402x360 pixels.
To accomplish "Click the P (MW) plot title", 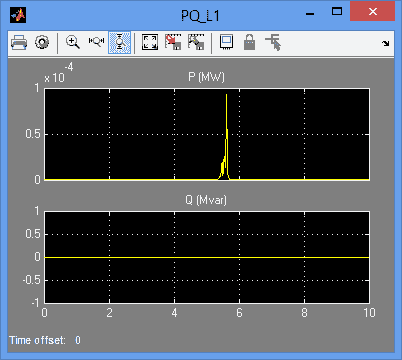I will point(206,77).
